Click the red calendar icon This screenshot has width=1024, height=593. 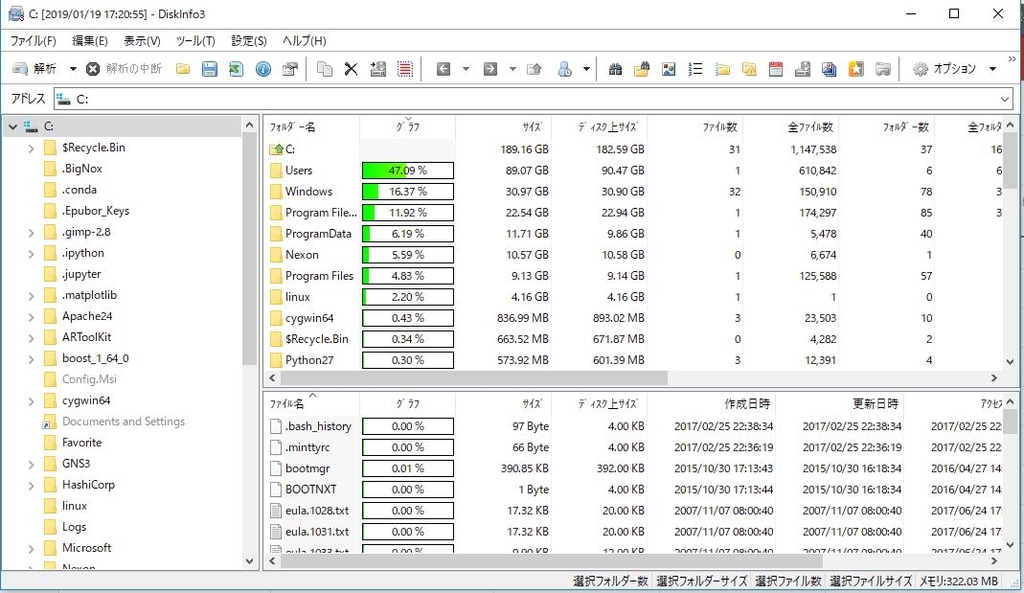[776, 69]
